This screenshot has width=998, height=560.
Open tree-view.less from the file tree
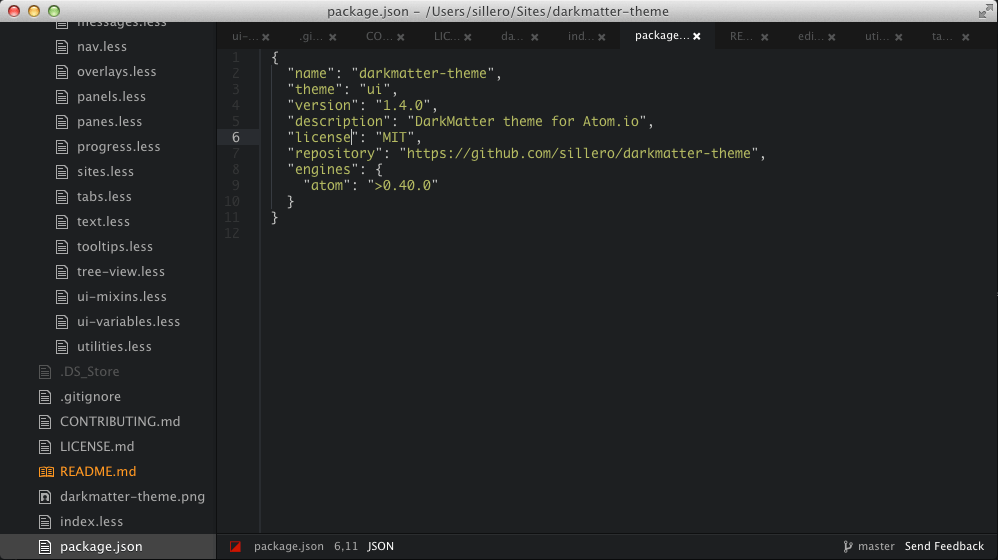(120, 272)
